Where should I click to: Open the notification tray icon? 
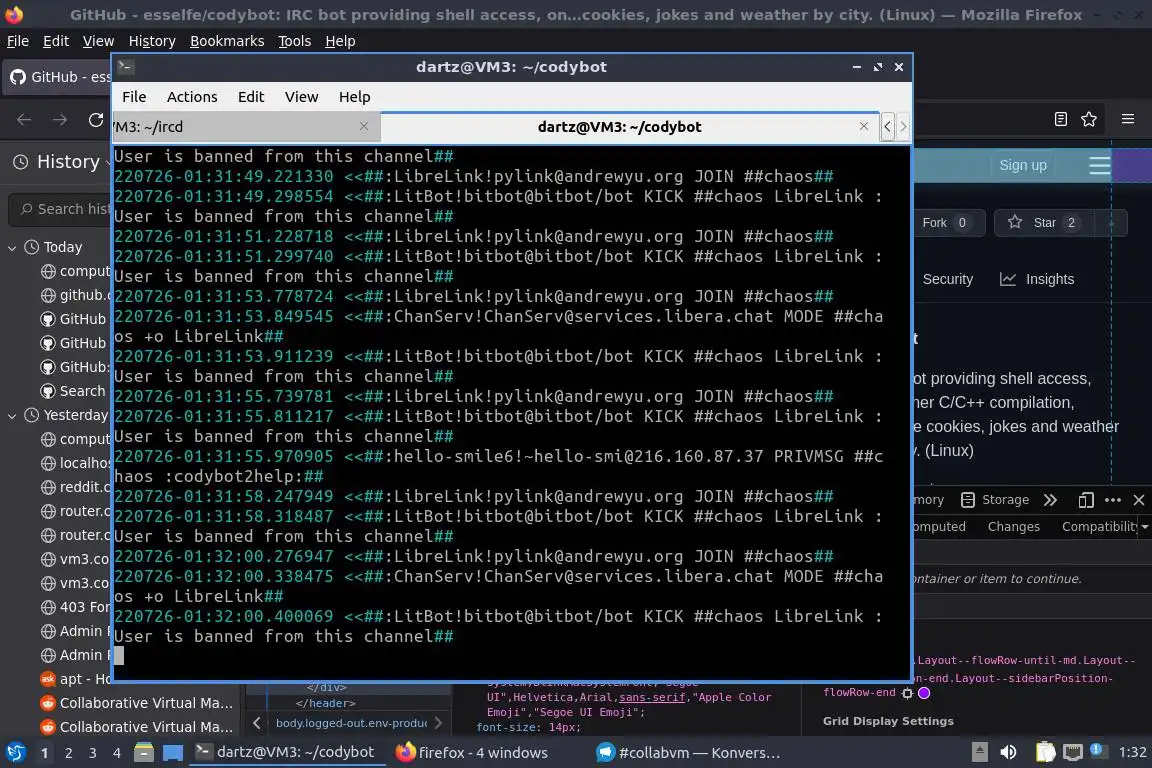[1096, 750]
